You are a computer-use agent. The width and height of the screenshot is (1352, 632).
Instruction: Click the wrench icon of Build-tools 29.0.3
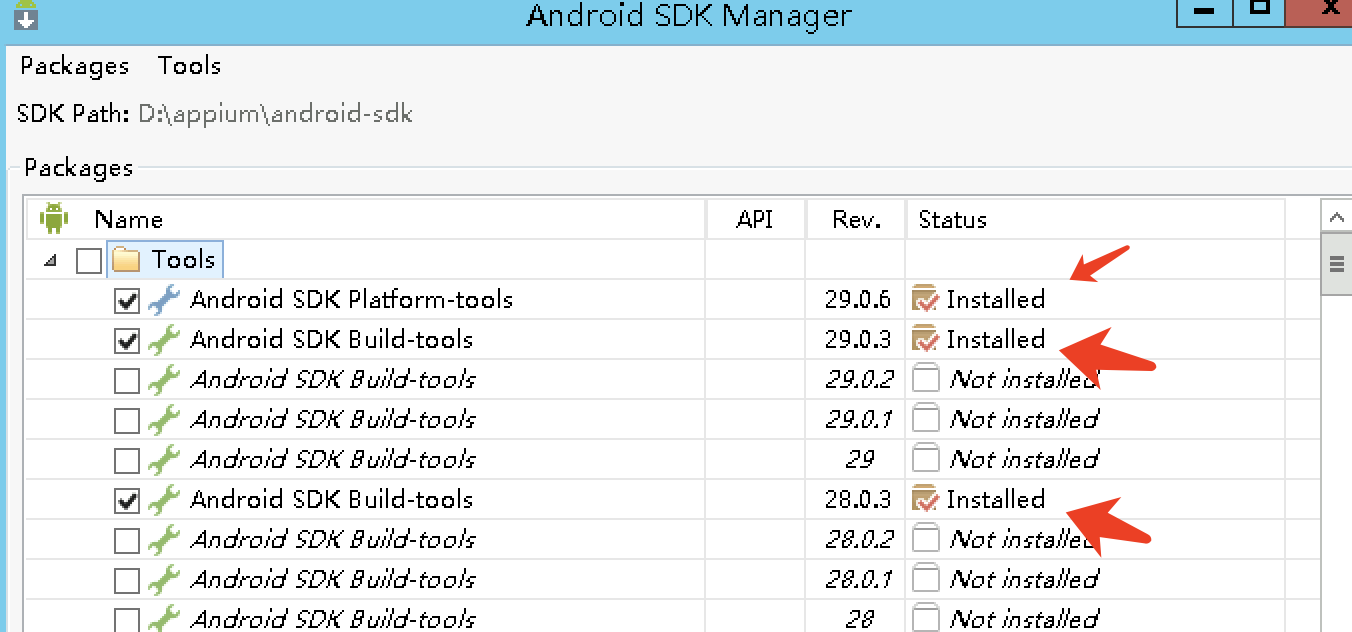pos(163,339)
